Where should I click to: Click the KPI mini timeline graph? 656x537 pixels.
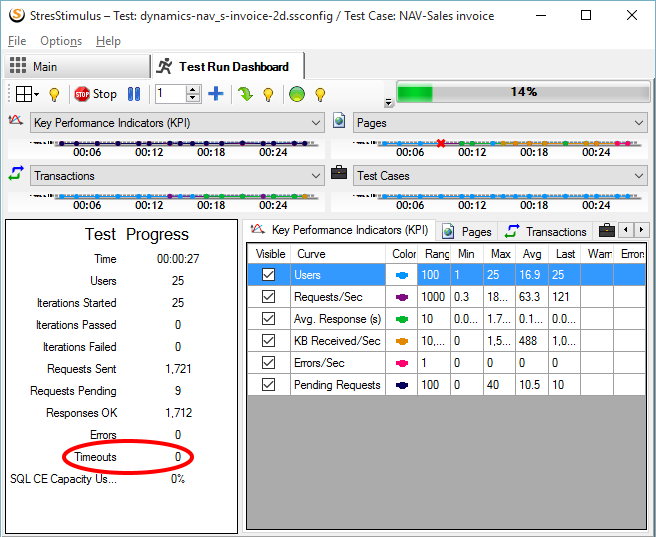pos(166,148)
